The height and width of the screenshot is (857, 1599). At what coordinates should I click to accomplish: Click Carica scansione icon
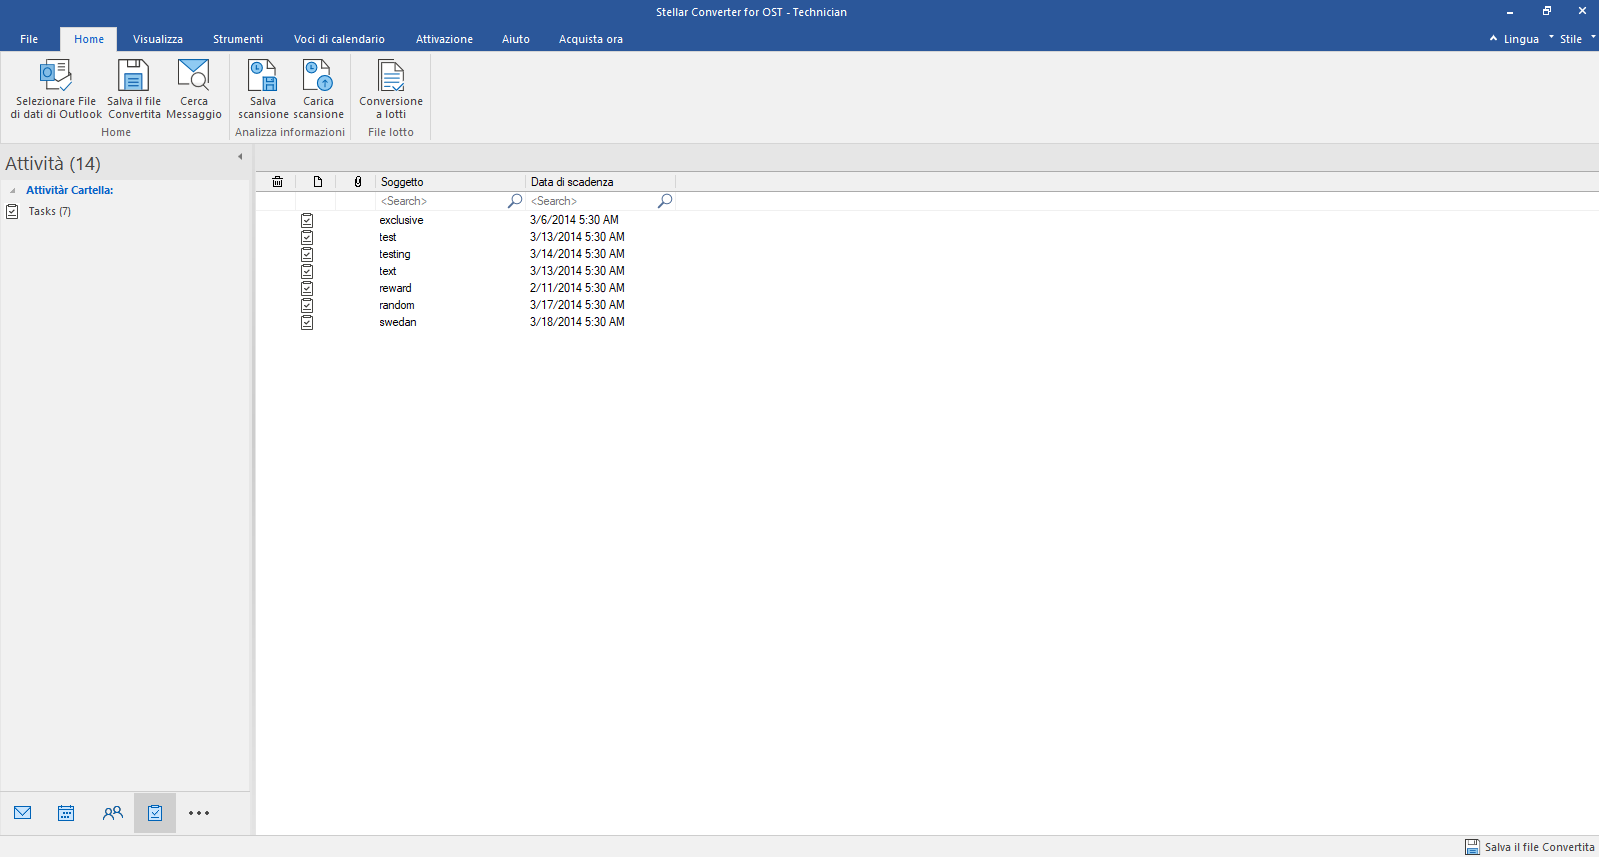click(318, 75)
